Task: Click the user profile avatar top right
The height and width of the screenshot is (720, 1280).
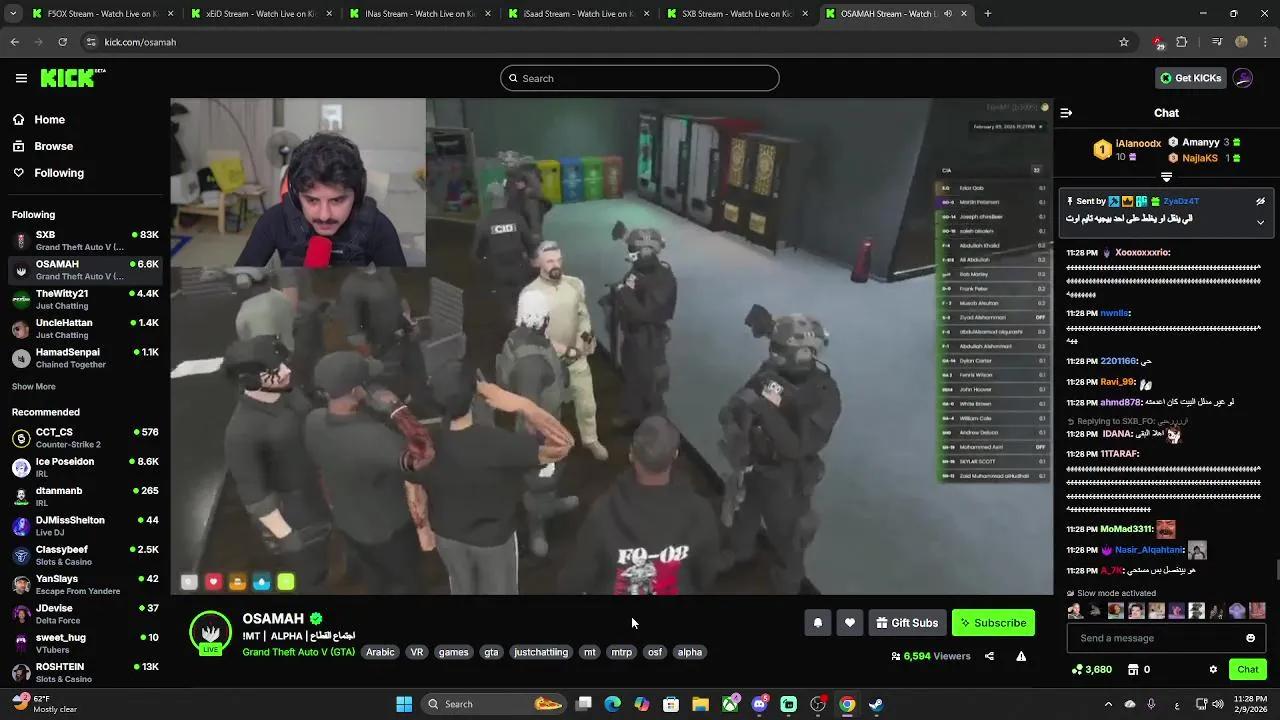Action: 1243,78
